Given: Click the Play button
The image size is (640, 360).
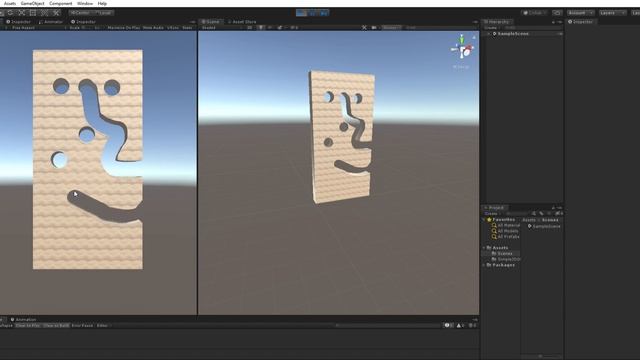Looking at the screenshot, I should coord(302,13).
